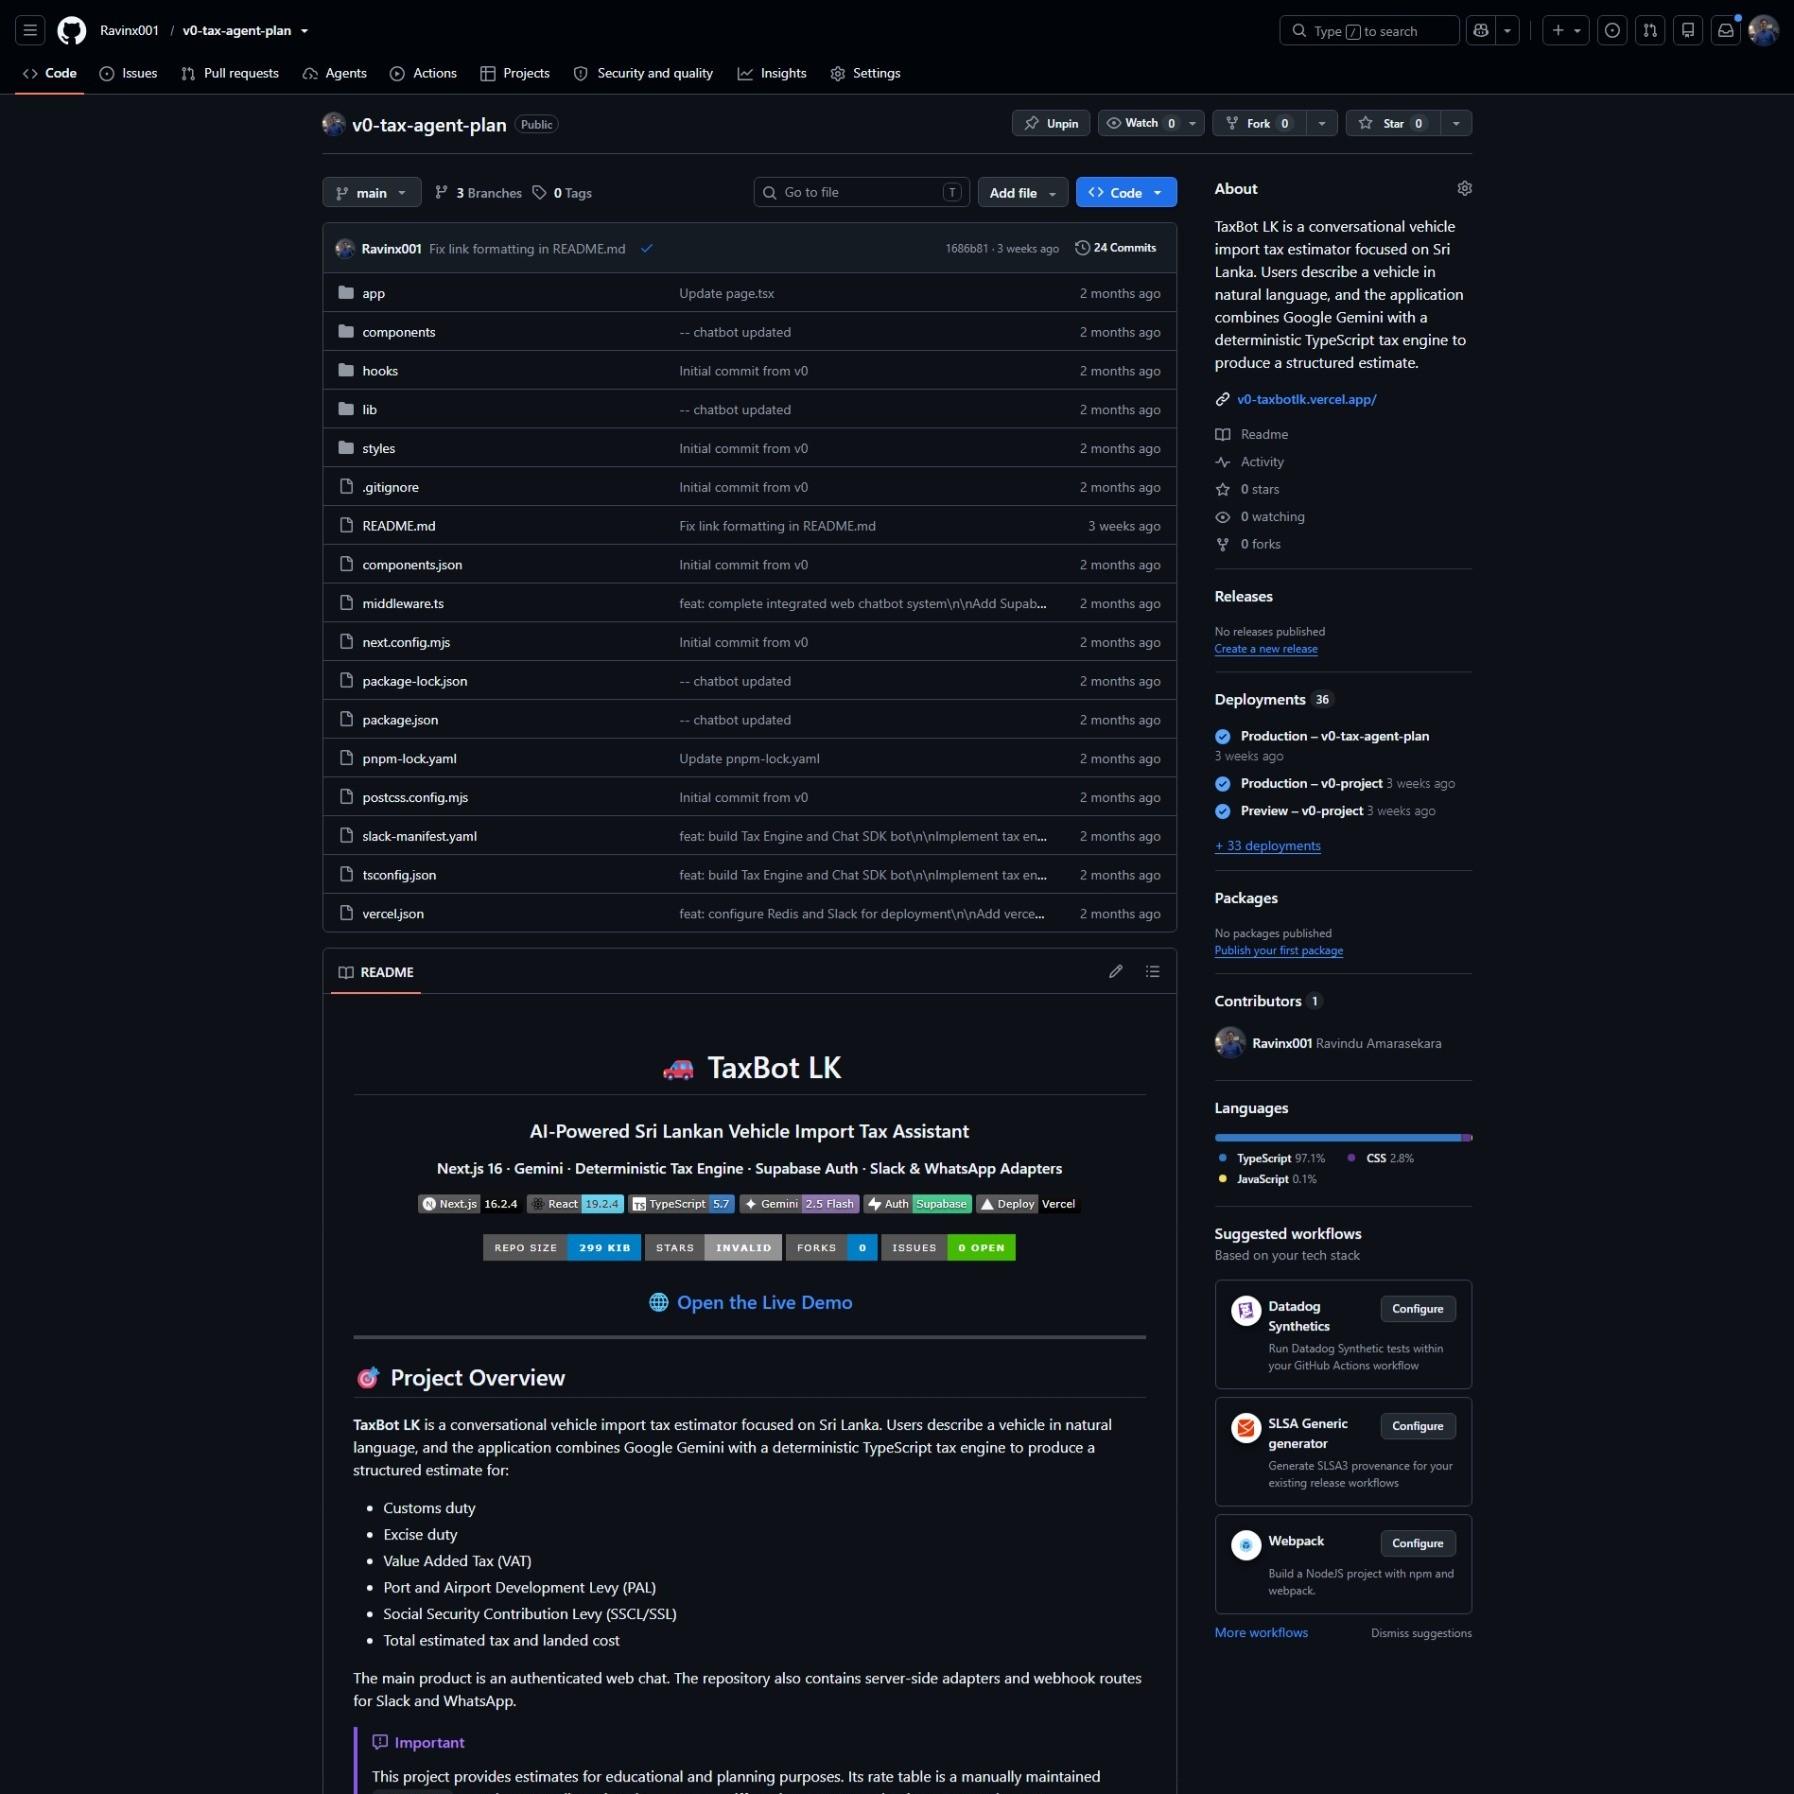Viewport: 1794px width, 1794px height.
Task: Open the Code clone dropdown
Action: point(1126,192)
